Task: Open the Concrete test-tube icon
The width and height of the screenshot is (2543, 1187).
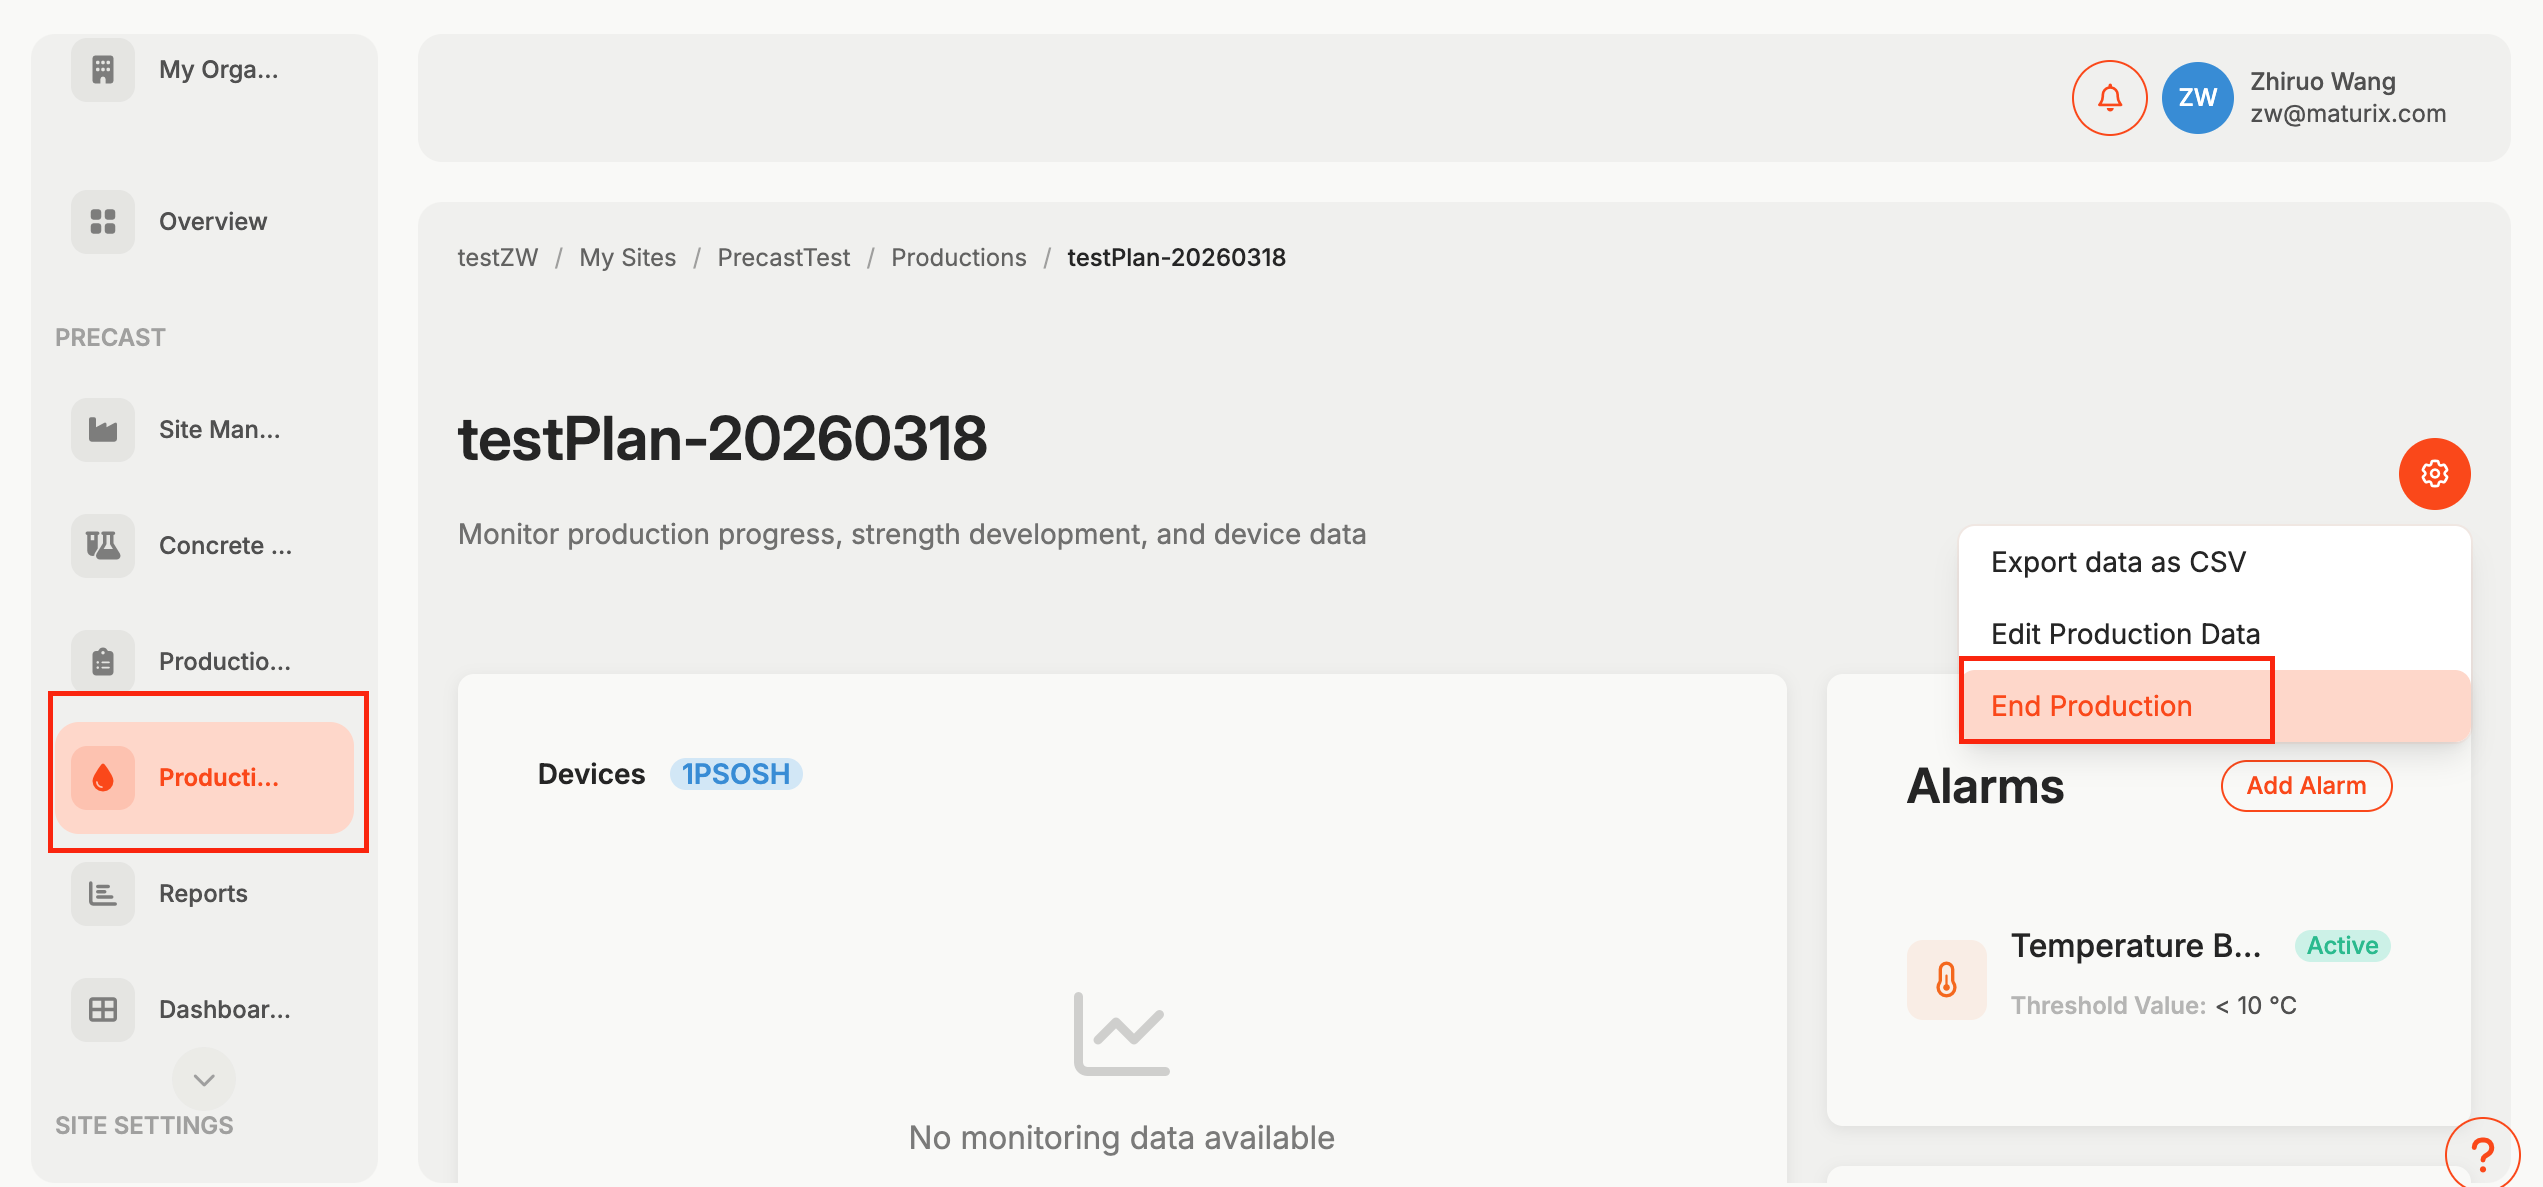Action: (102, 545)
